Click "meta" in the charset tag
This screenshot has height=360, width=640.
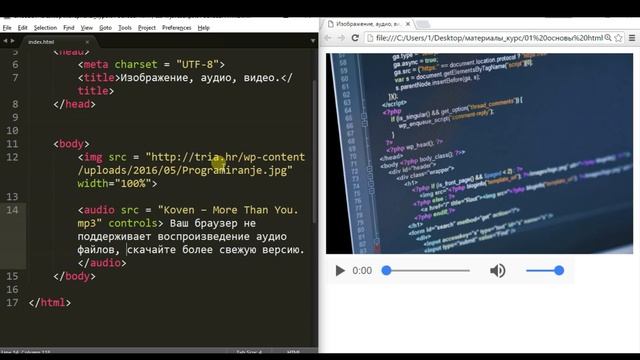click(x=96, y=64)
